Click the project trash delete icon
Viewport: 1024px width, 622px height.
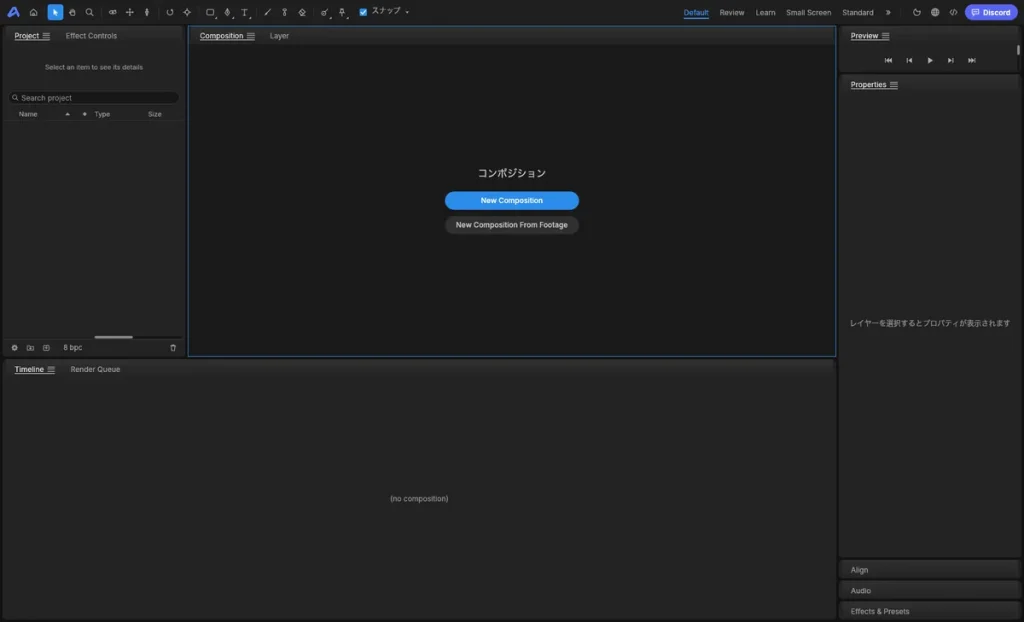[173, 348]
